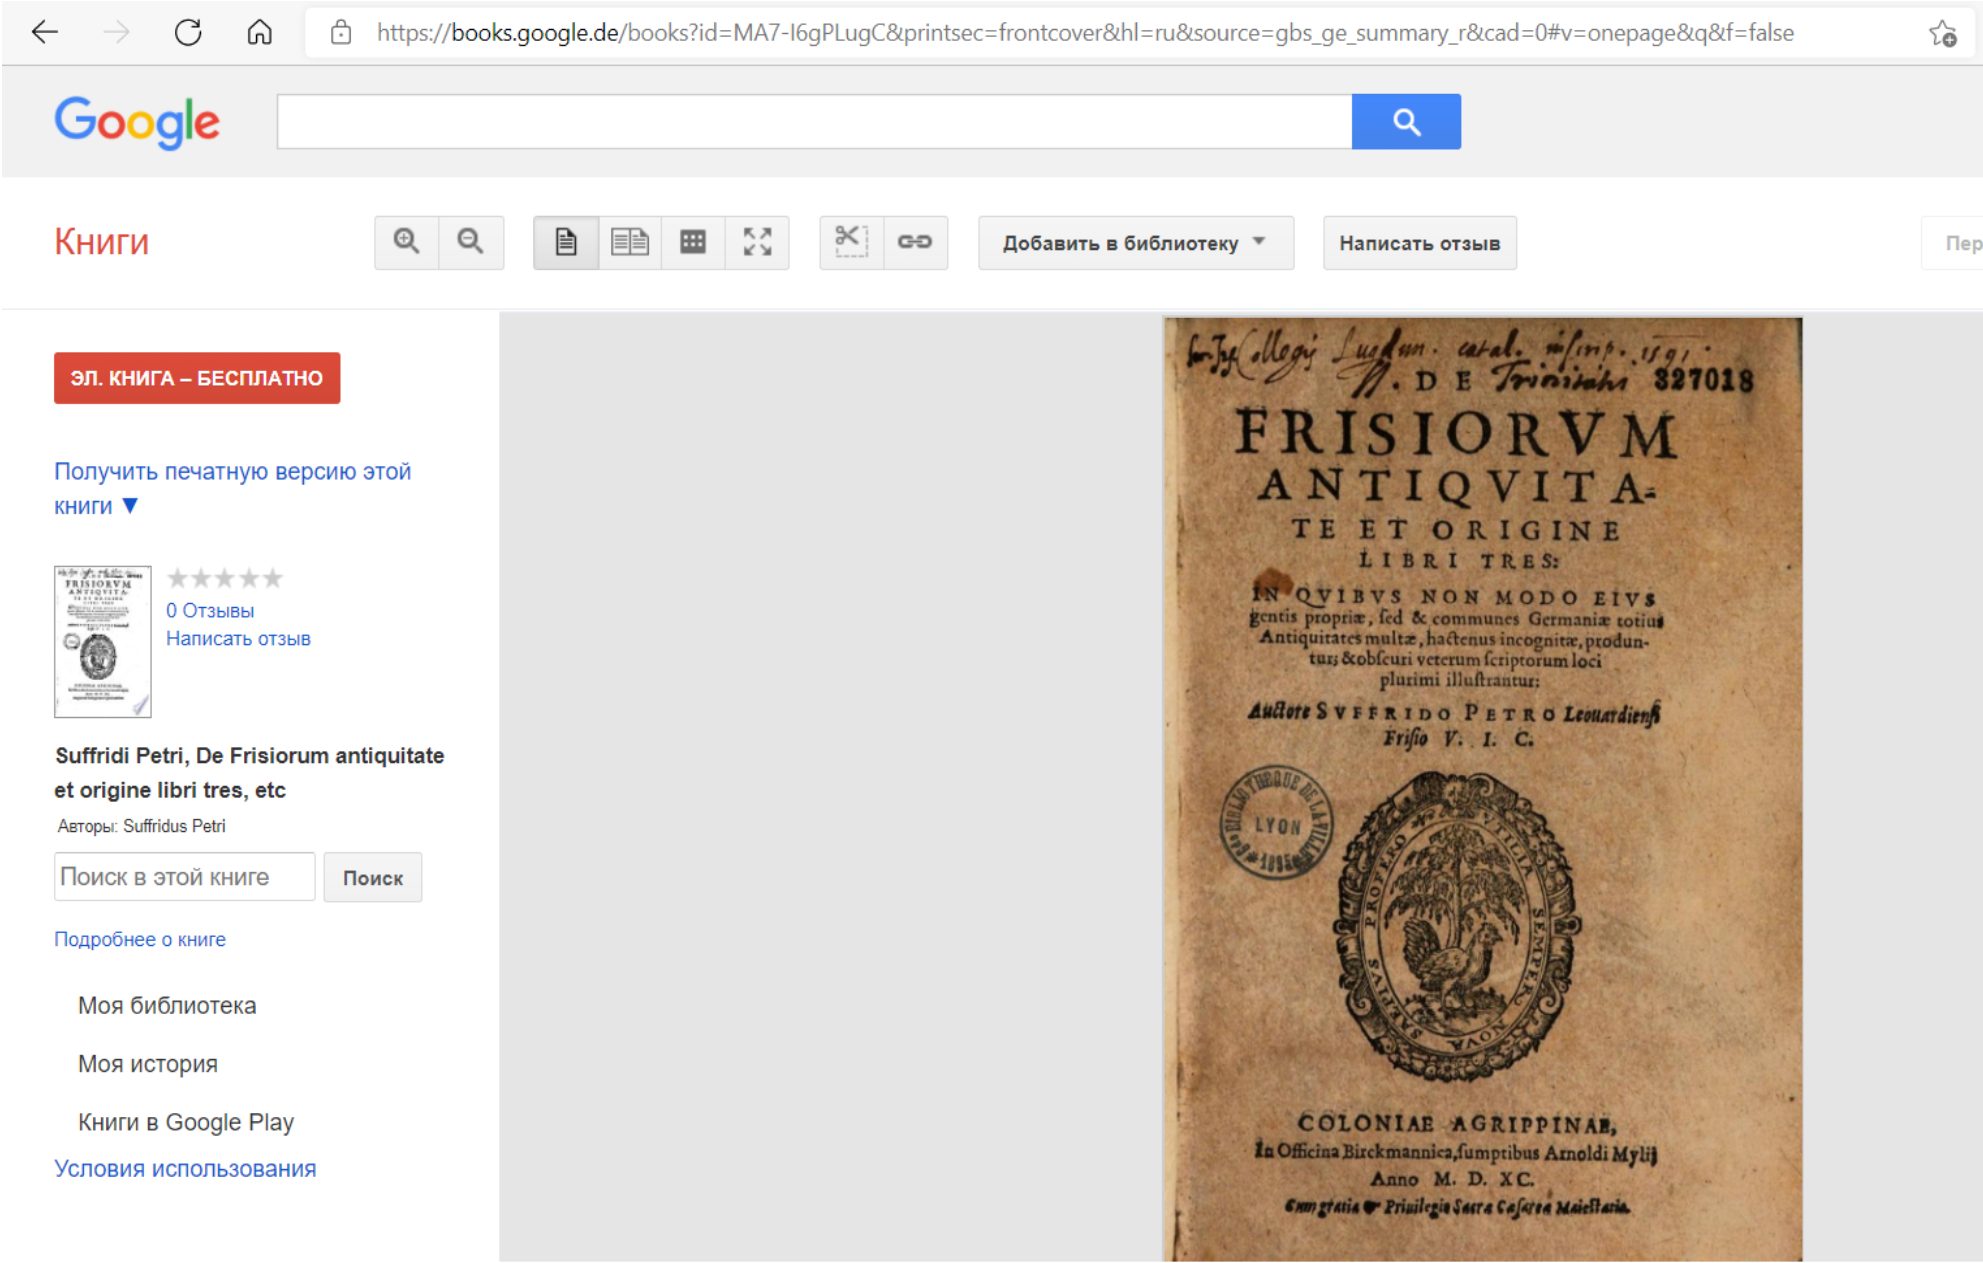Viewport: 1983px width, 1263px height.
Task: Click the 'Книги' heading link
Action: point(102,241)
